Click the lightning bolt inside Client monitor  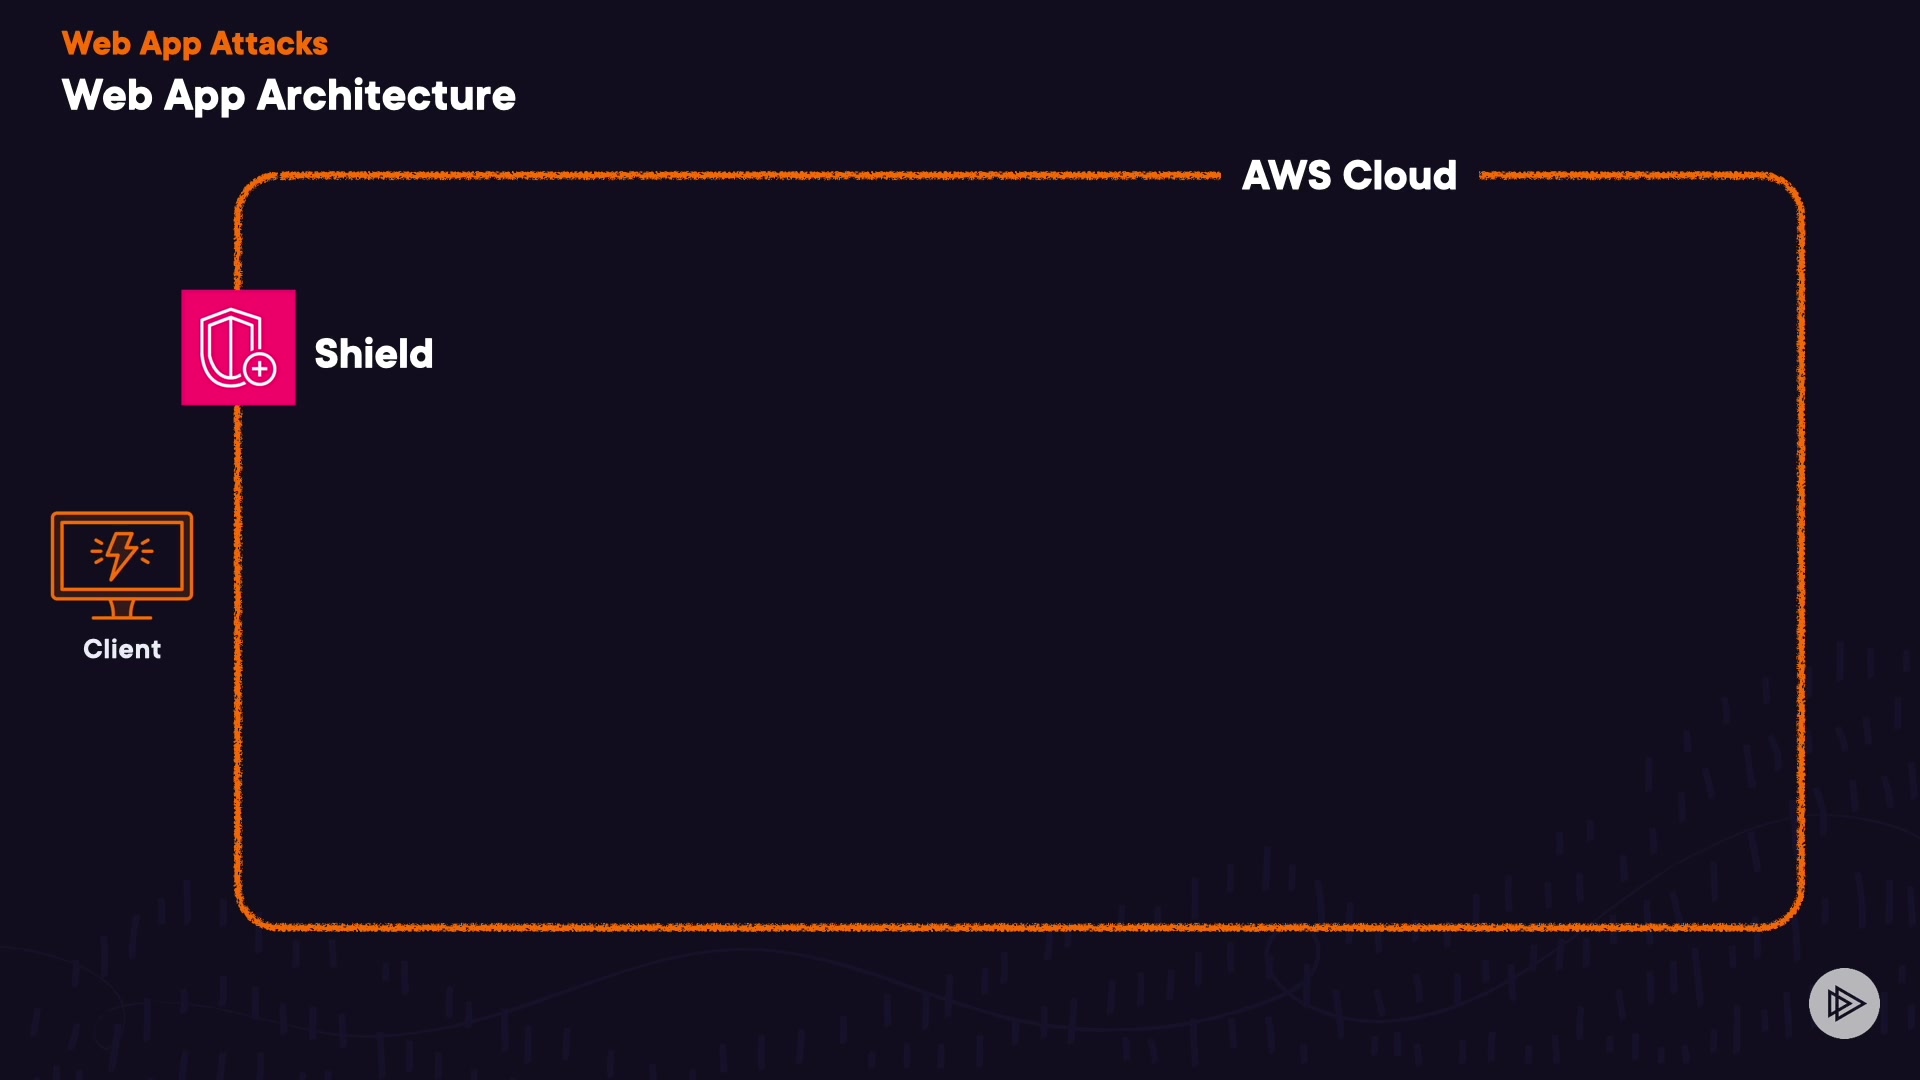(121, 555)
